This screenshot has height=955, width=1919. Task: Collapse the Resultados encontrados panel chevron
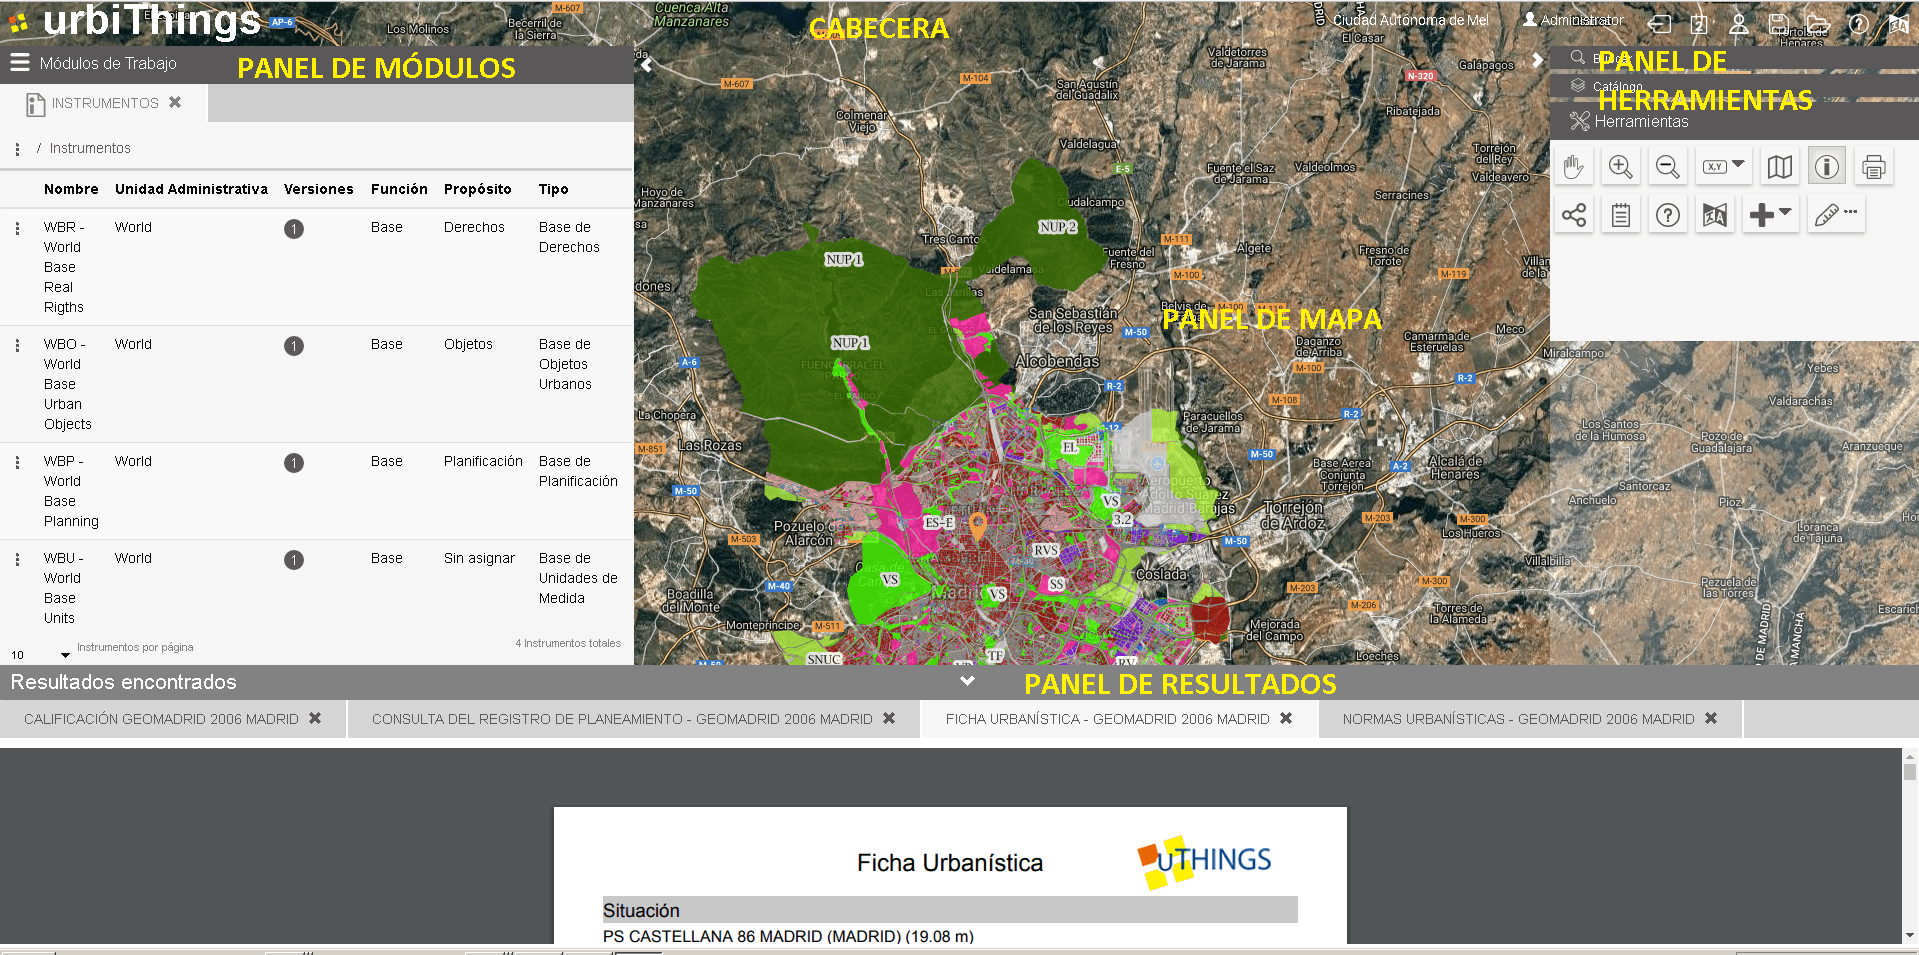click(x=967, y=681)
